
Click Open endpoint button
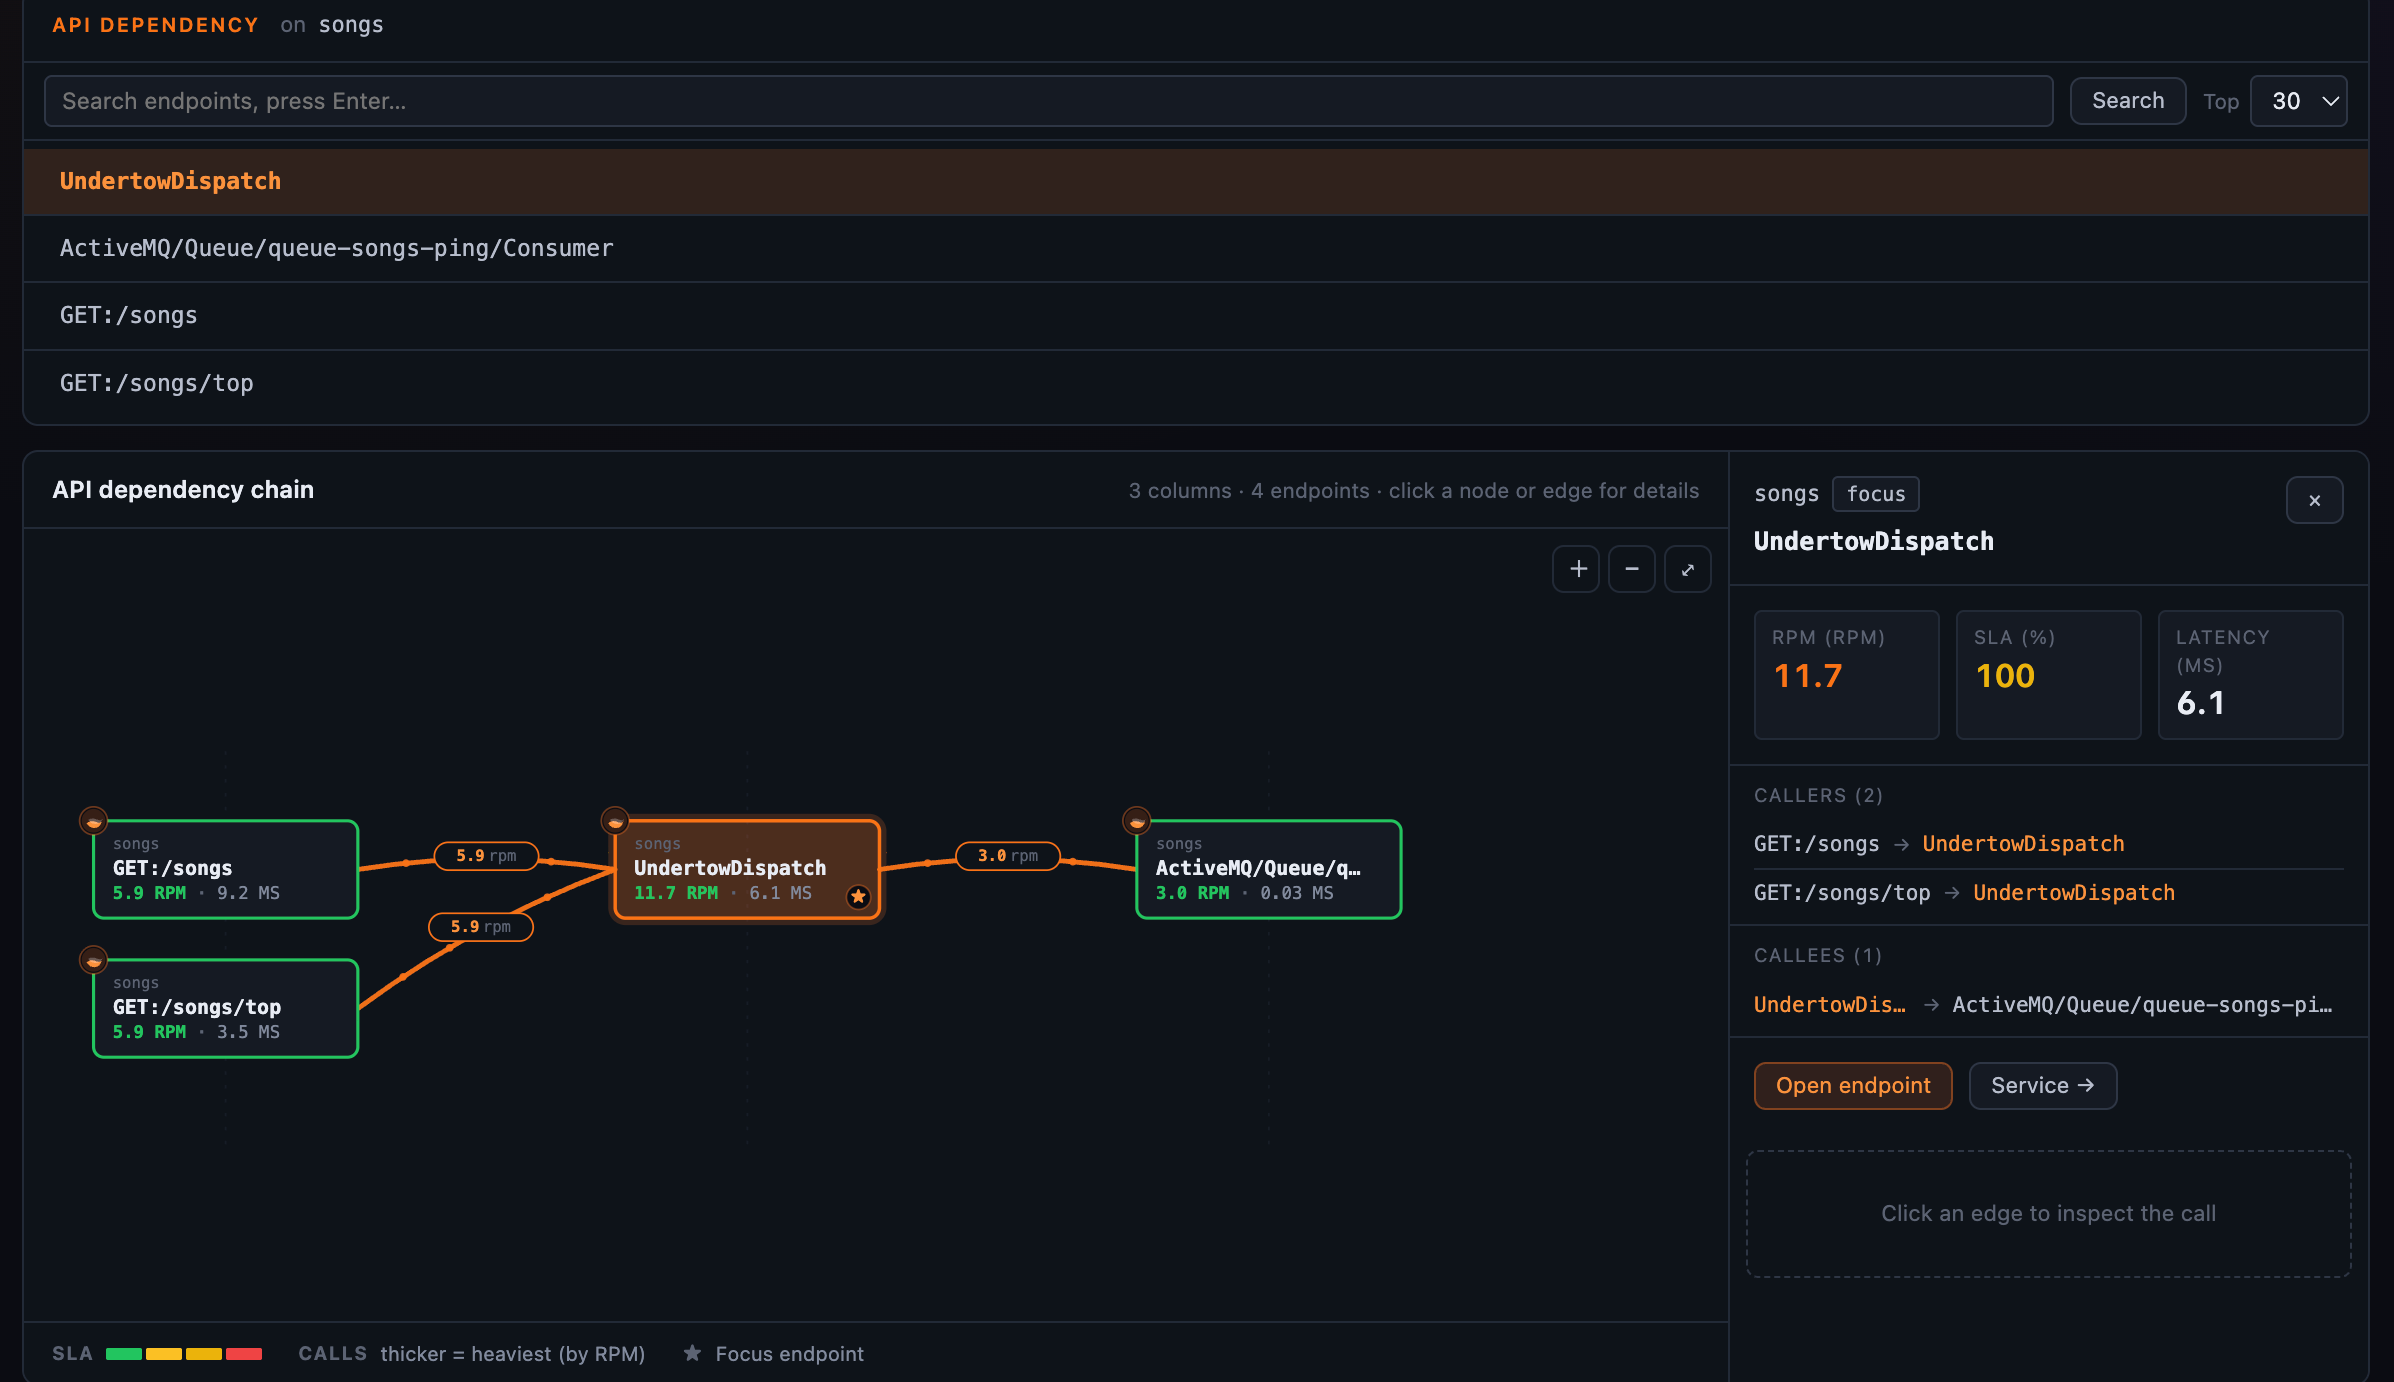(x=1853, y=1086)
